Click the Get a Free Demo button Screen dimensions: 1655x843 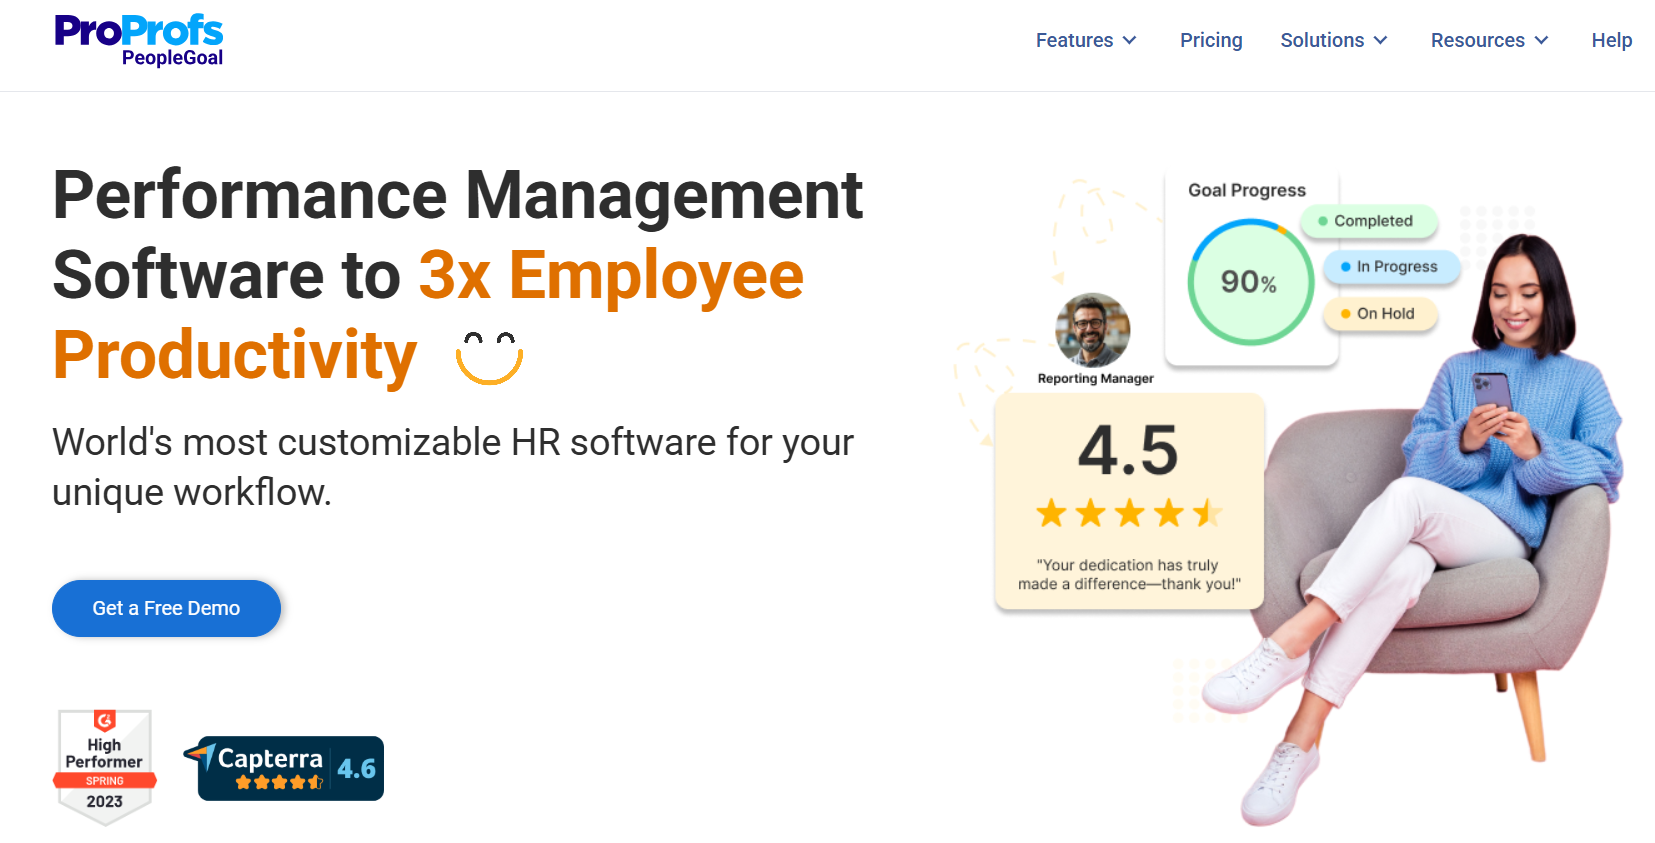[166, 608]
